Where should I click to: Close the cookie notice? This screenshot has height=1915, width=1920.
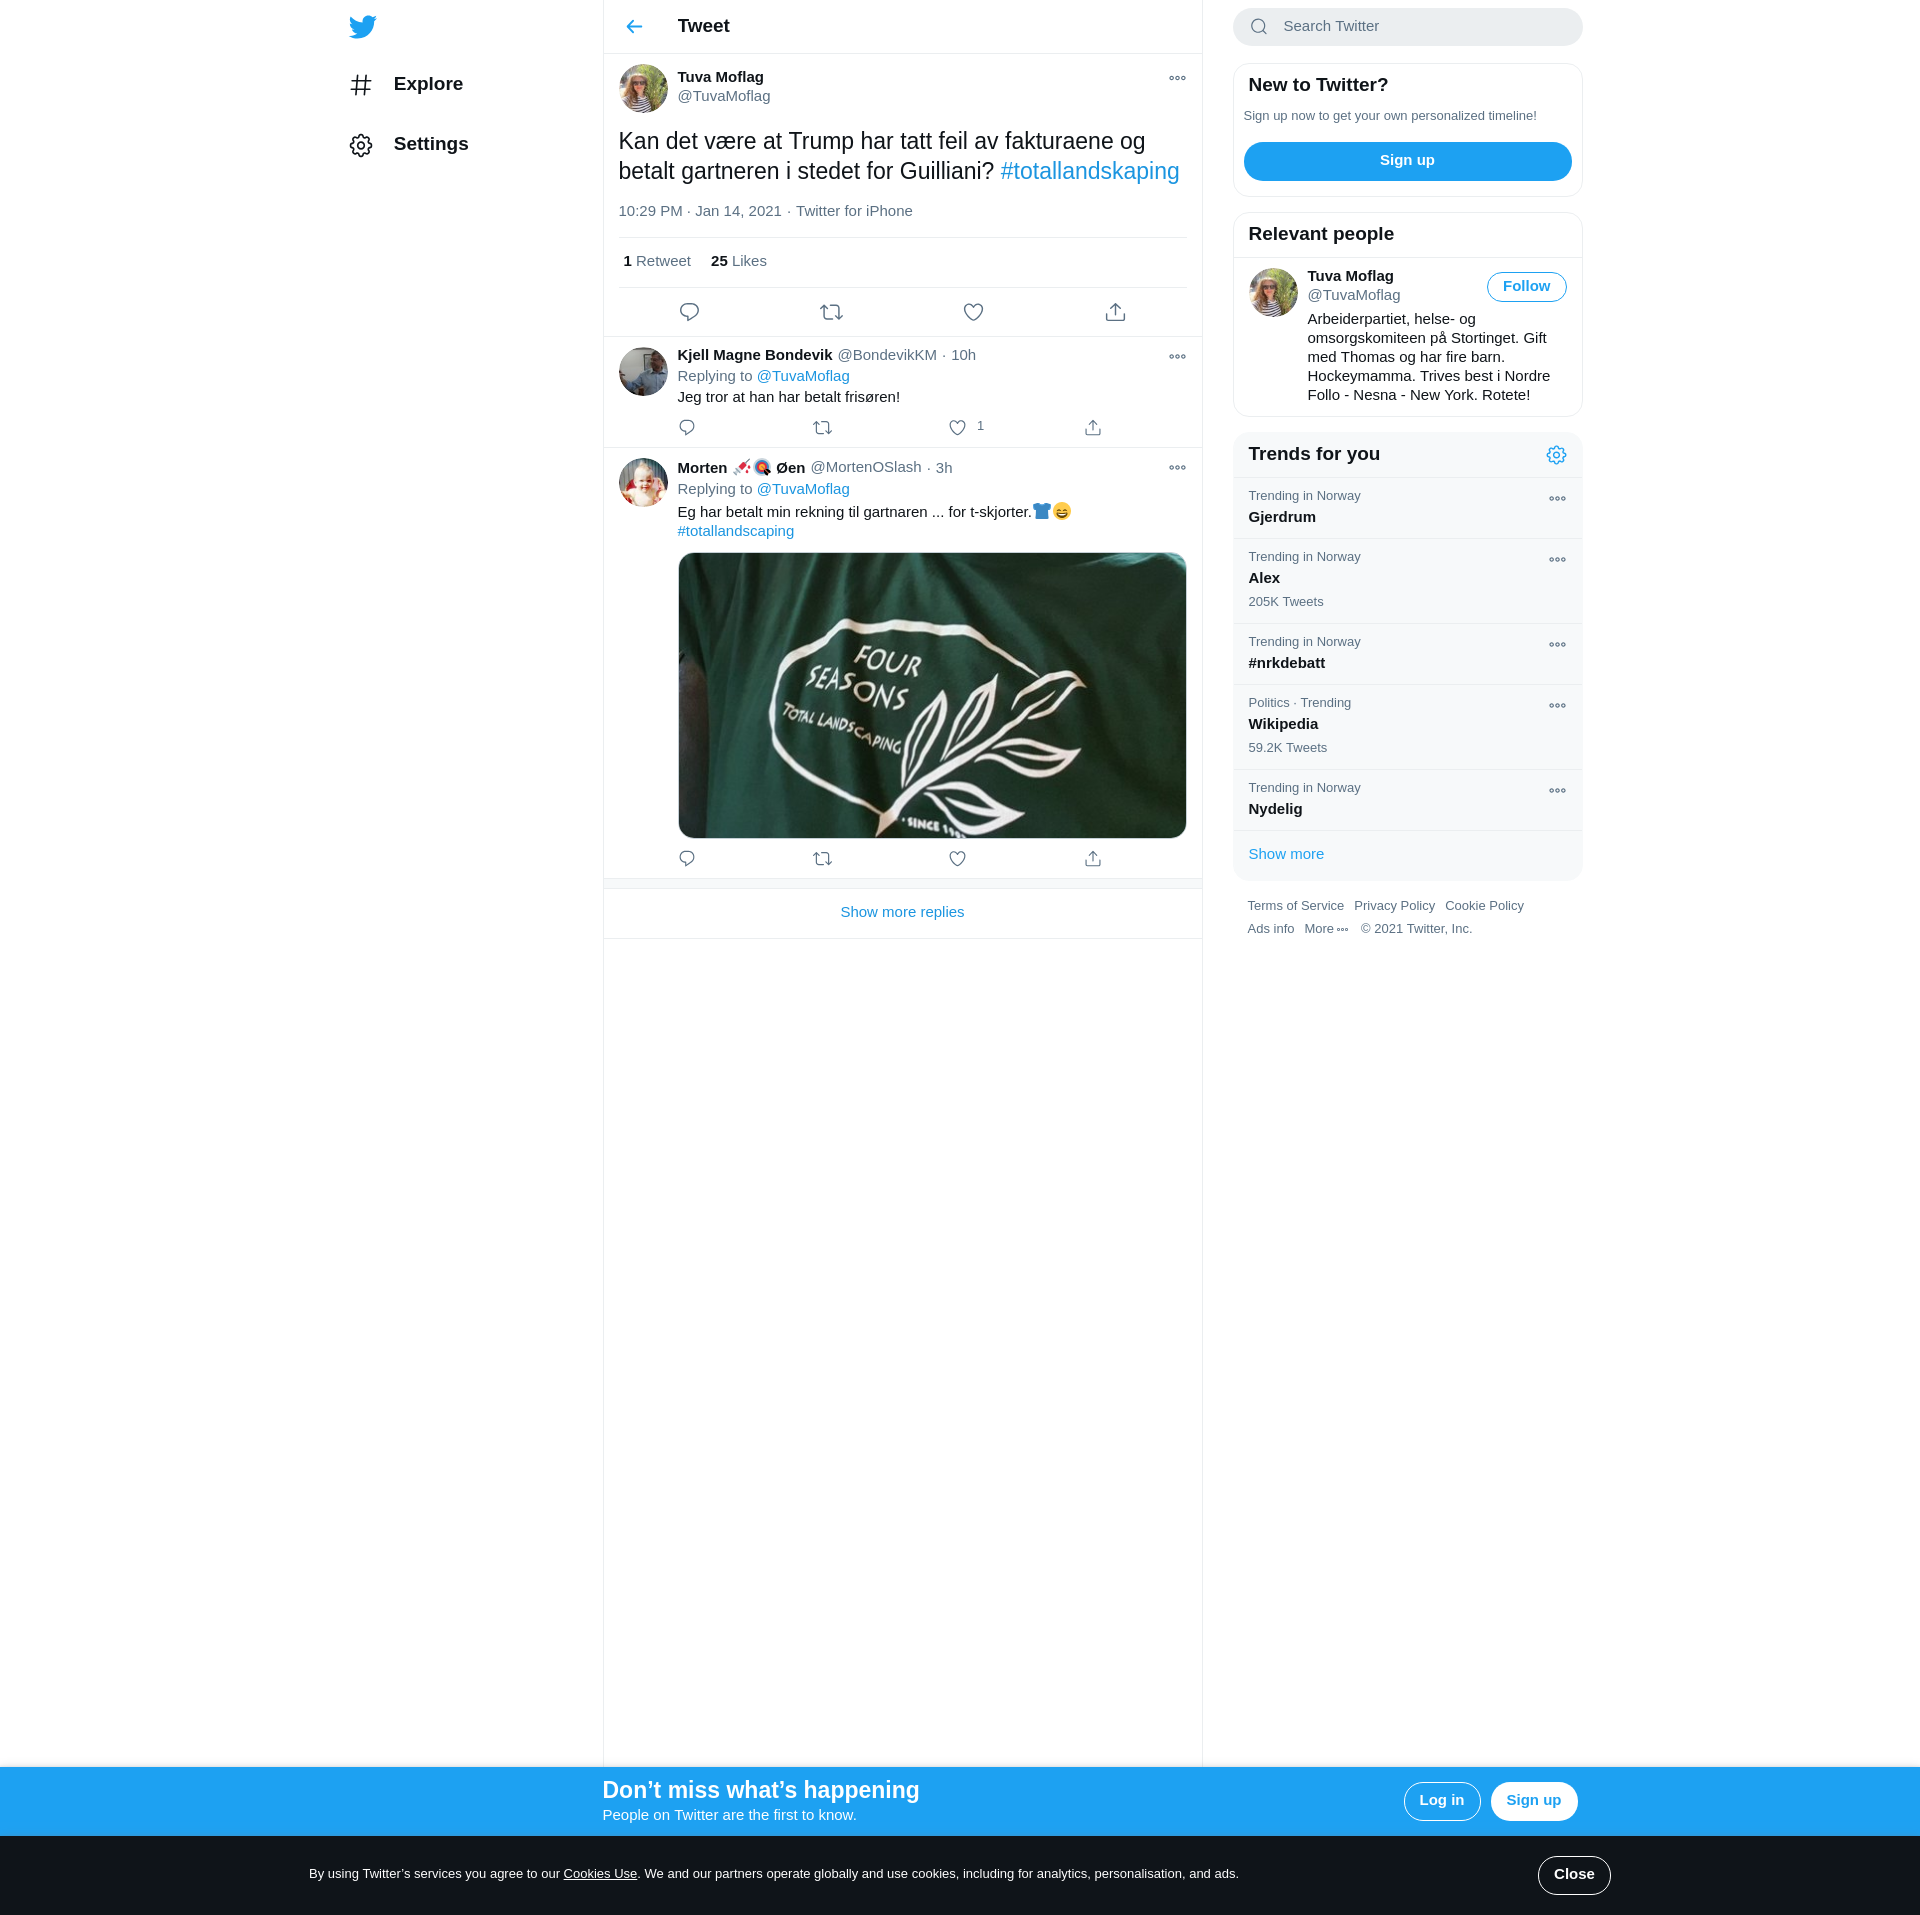tap(1574, 1875)
